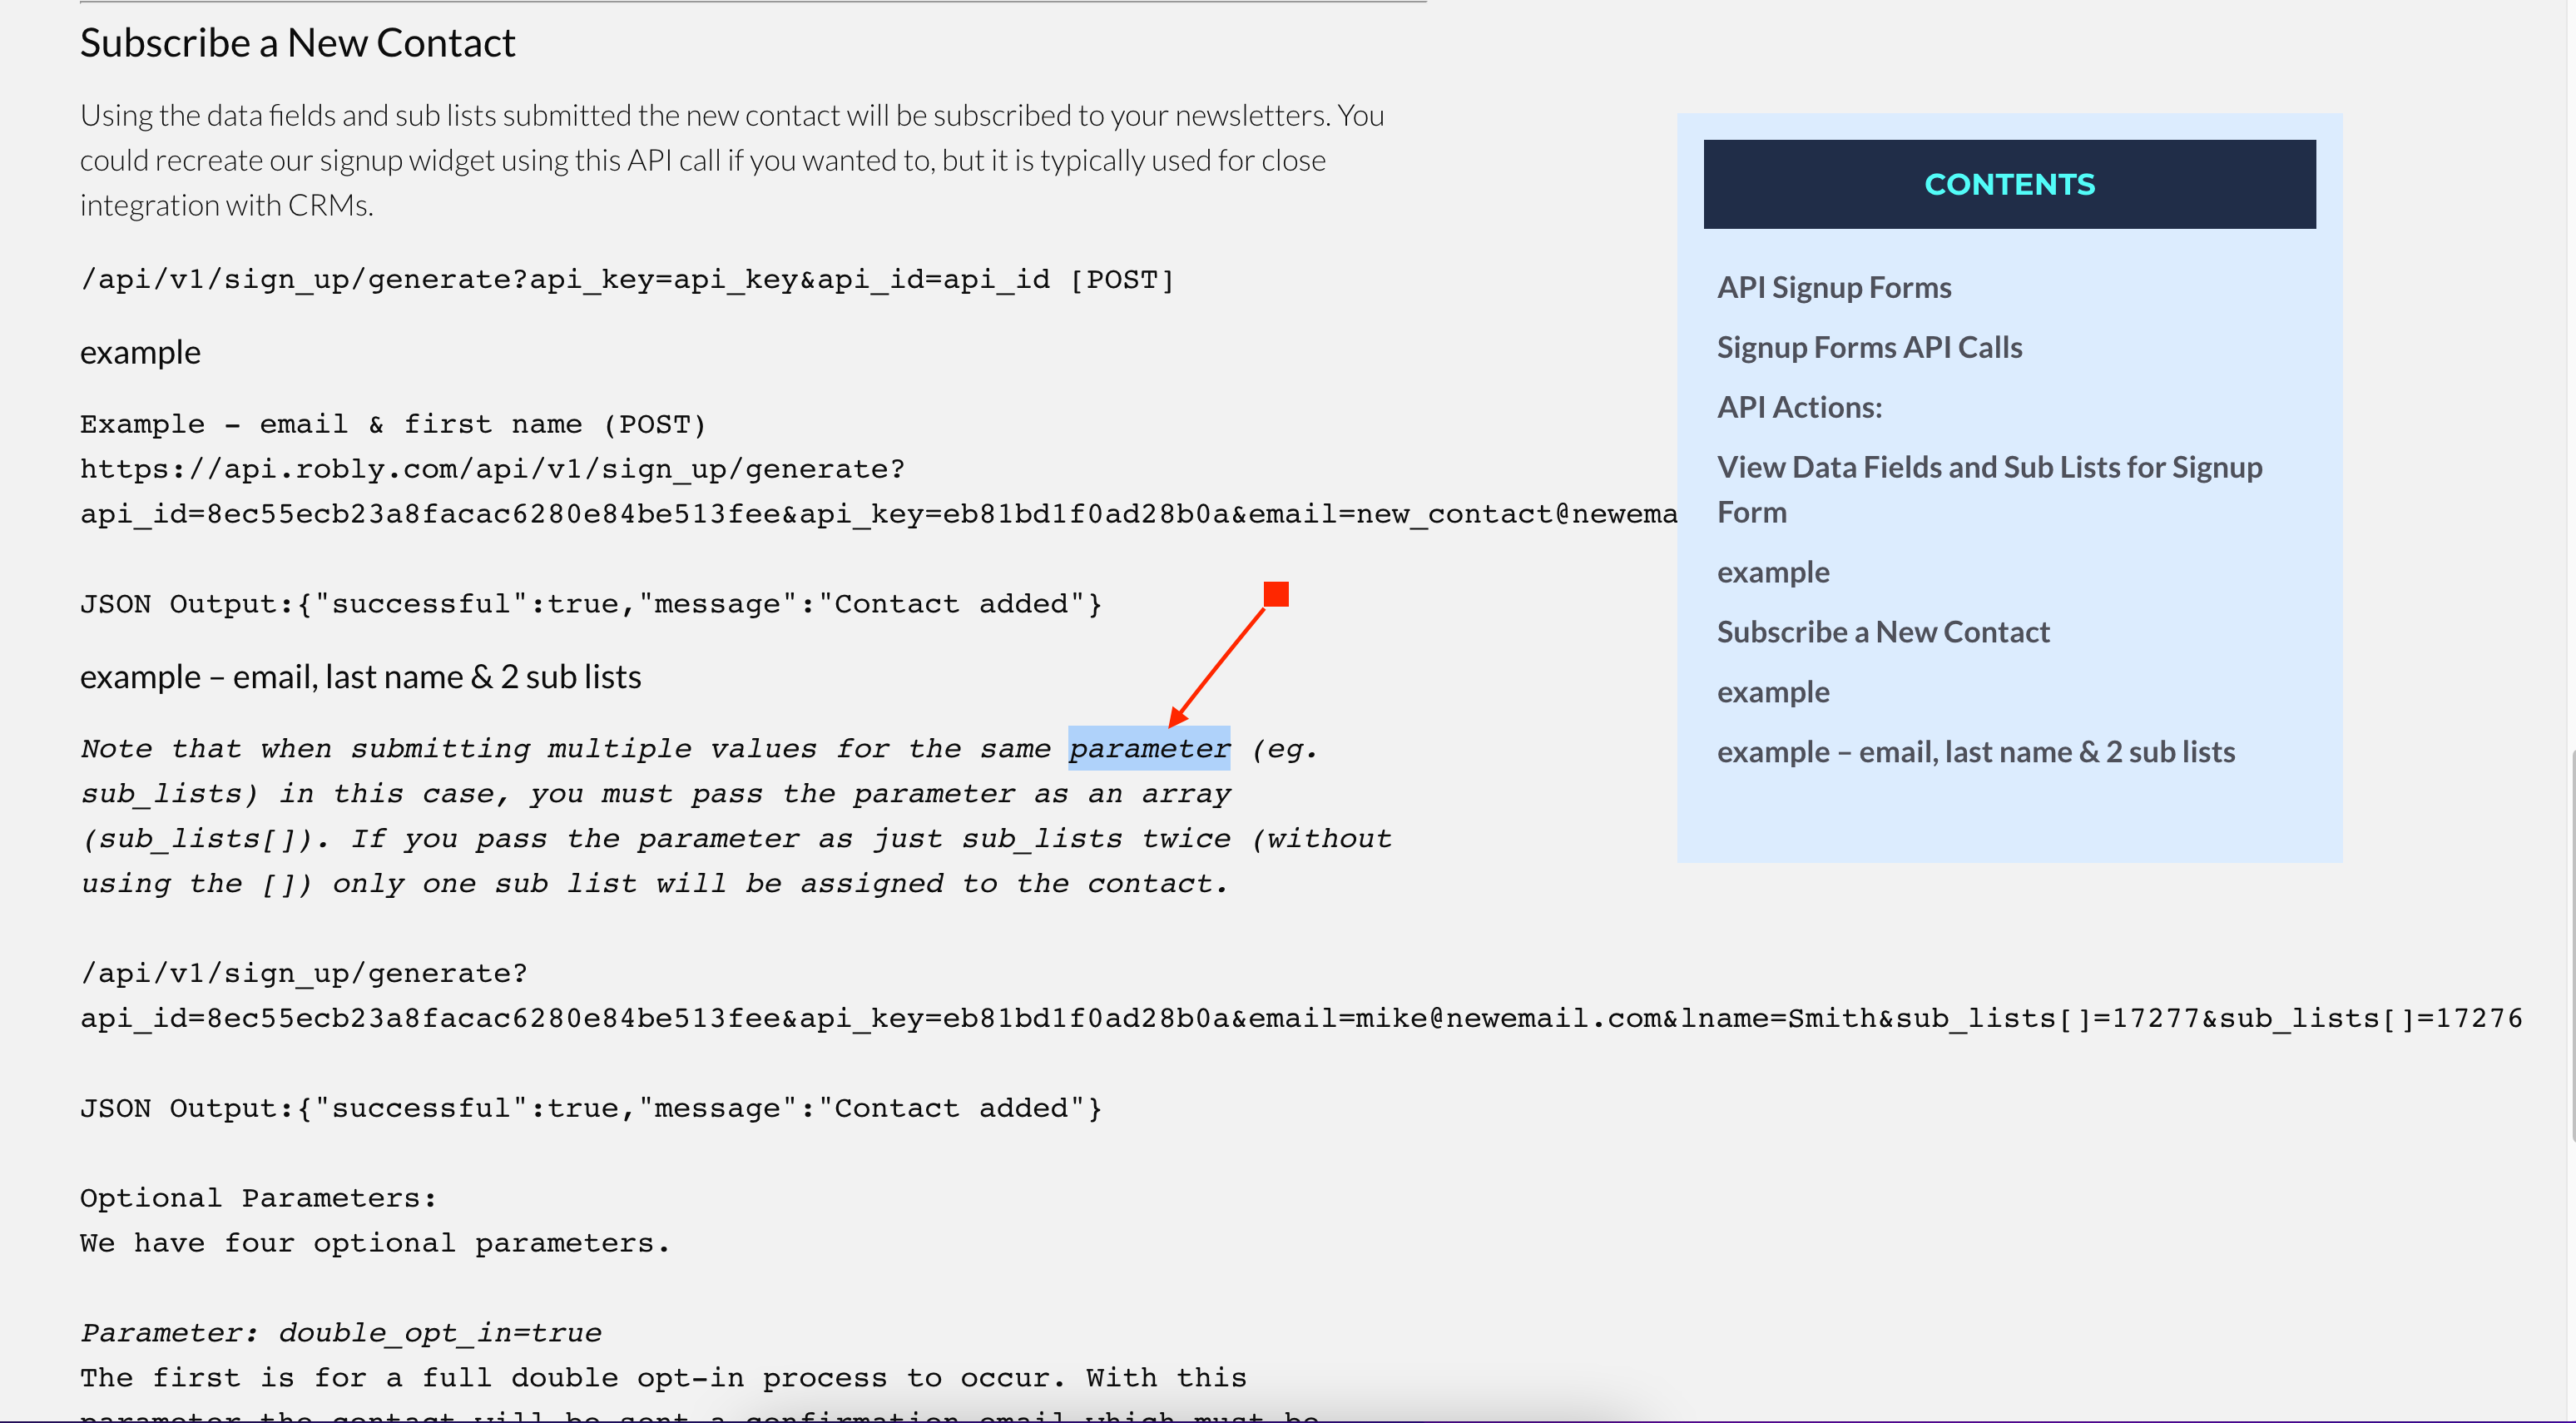Viewport: 2576px width, 1423px height.
Task: Click the URL line with sub_lists[]=17277
Action: [x=1301, y=1018]
